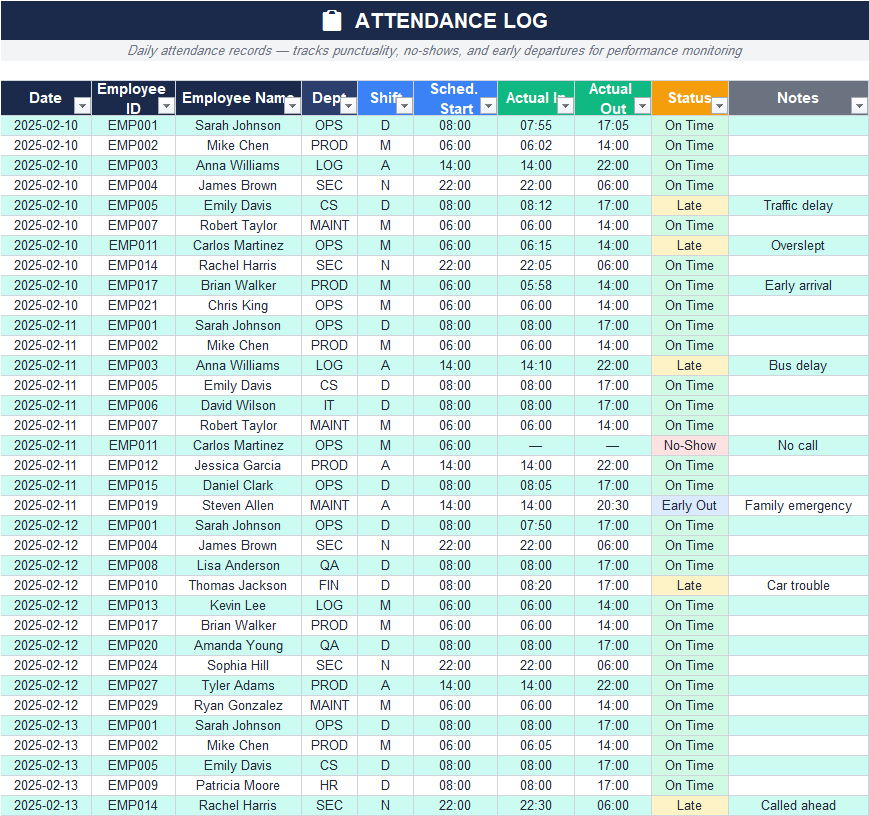The width and height of the screenshot is (869, 816).
Task: Click Thomas Jackson's Car trouble note
Action: (798, 585)
